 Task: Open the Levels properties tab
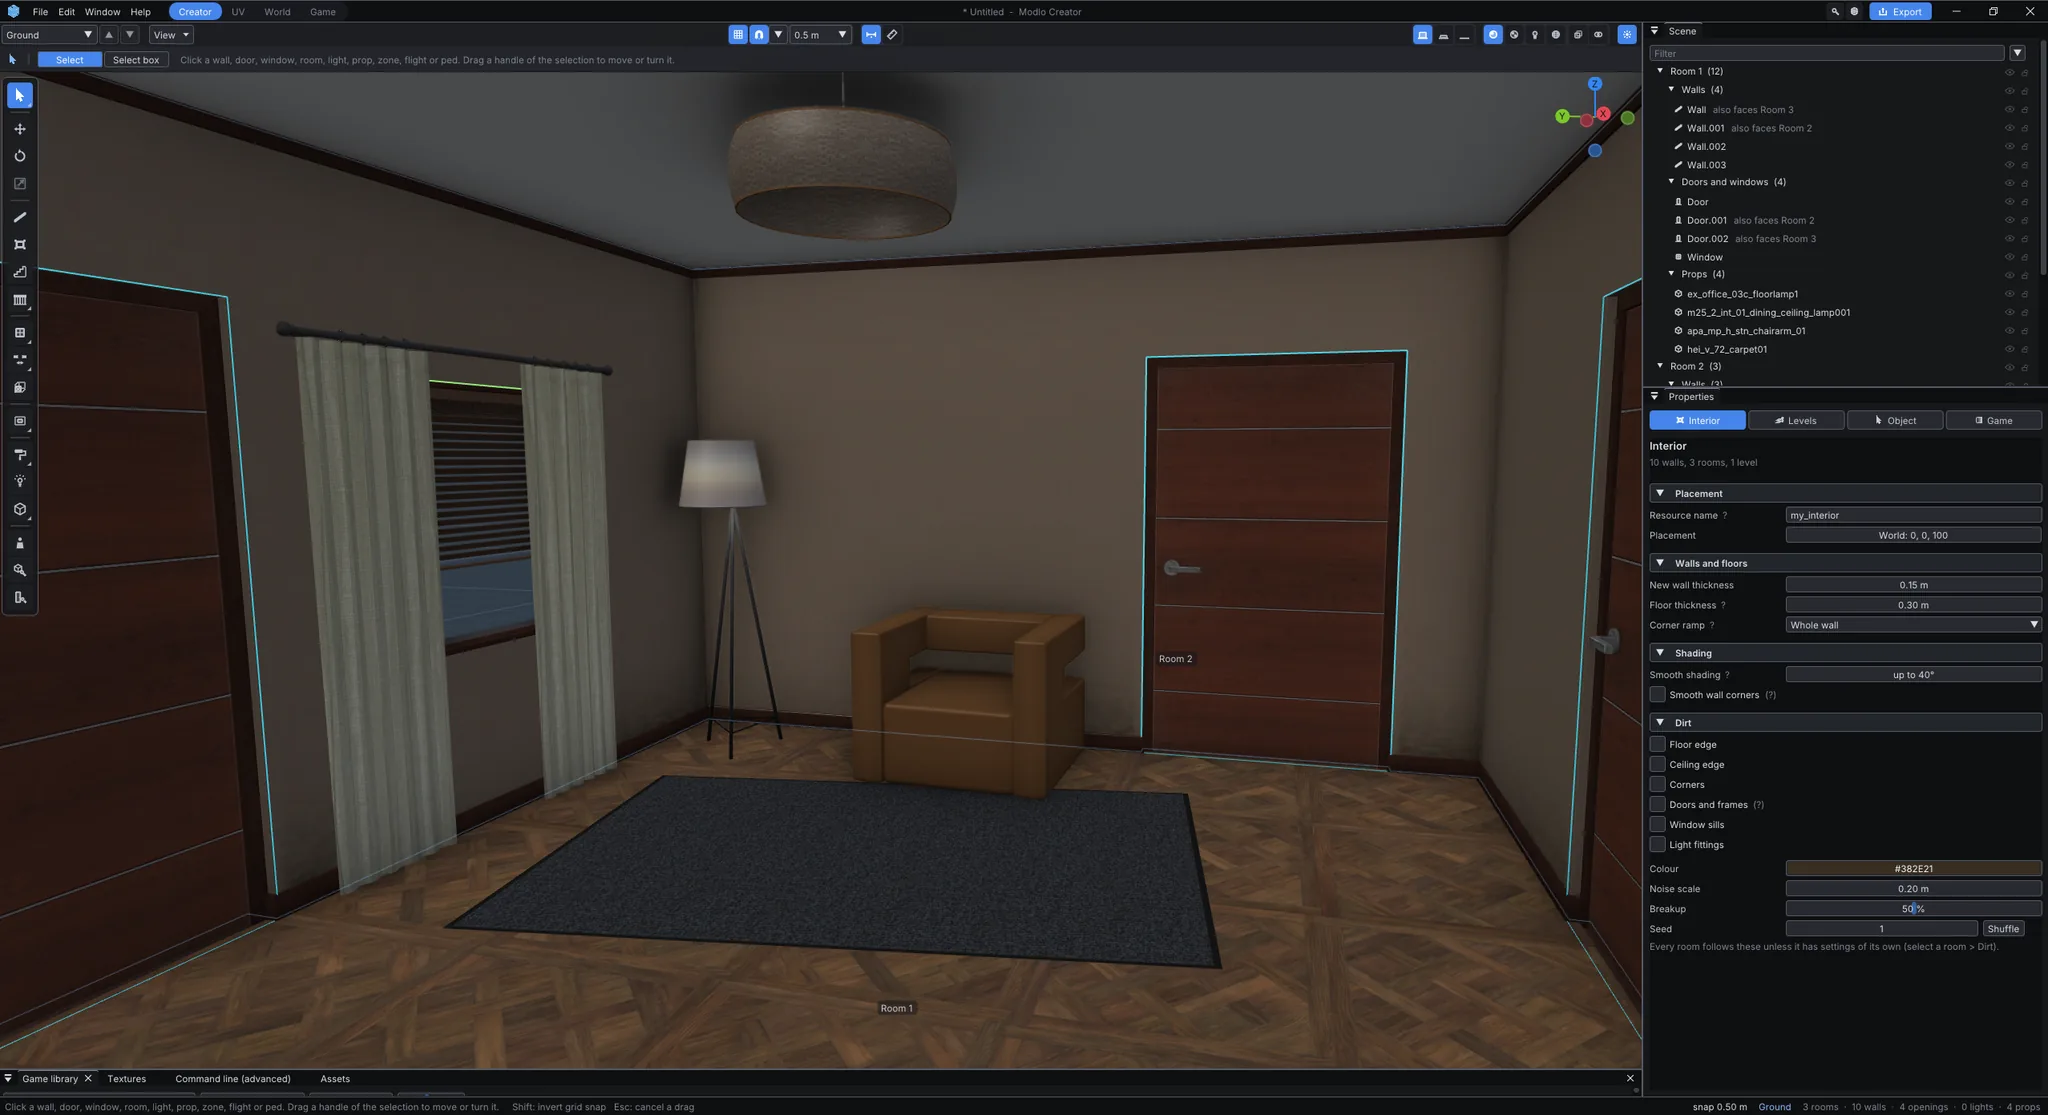1796,421
